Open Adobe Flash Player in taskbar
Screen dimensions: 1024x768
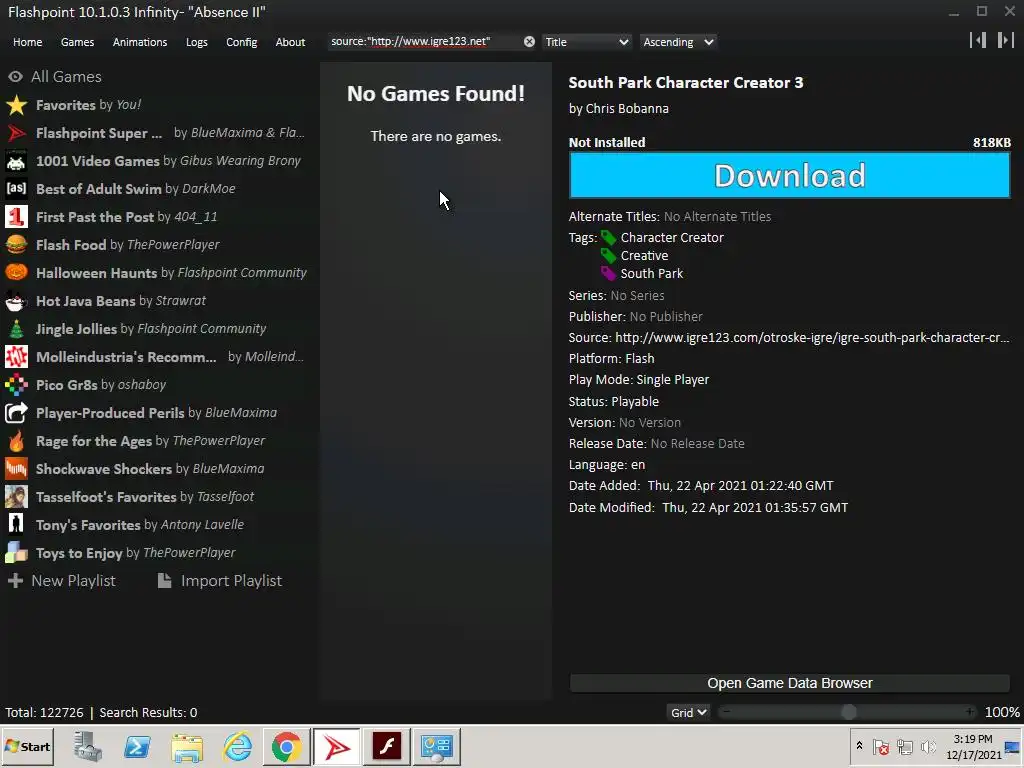click(x=387, y=746)
